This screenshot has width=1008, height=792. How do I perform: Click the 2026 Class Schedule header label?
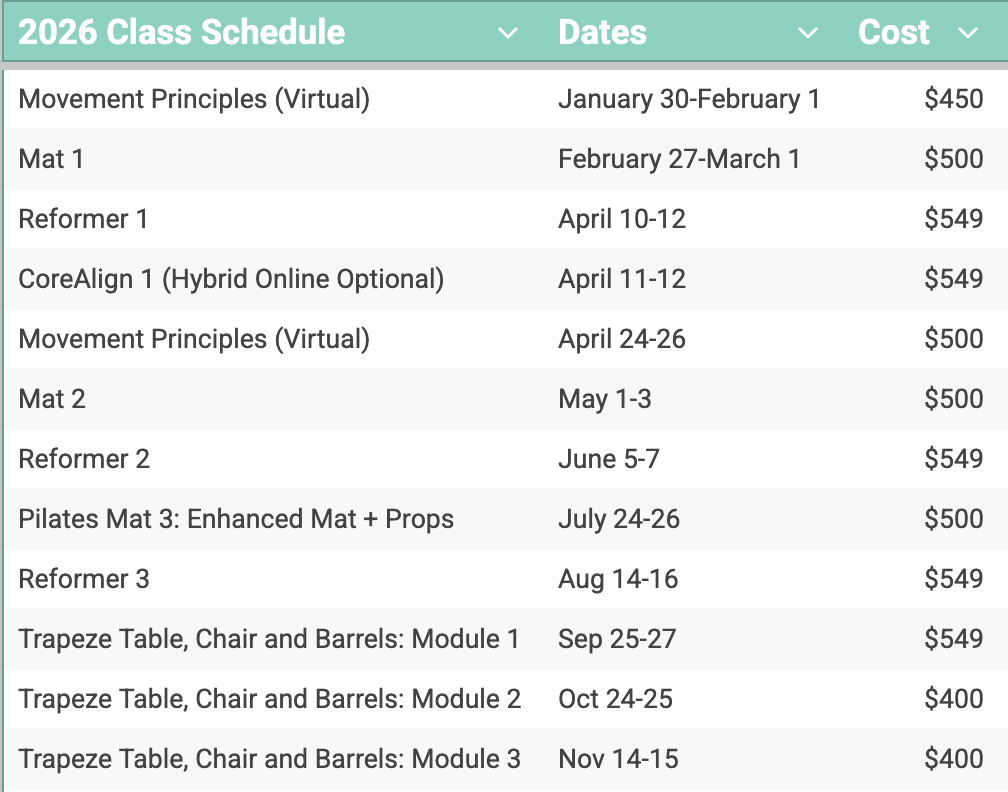pyautogui.click(x=181, y=32)
